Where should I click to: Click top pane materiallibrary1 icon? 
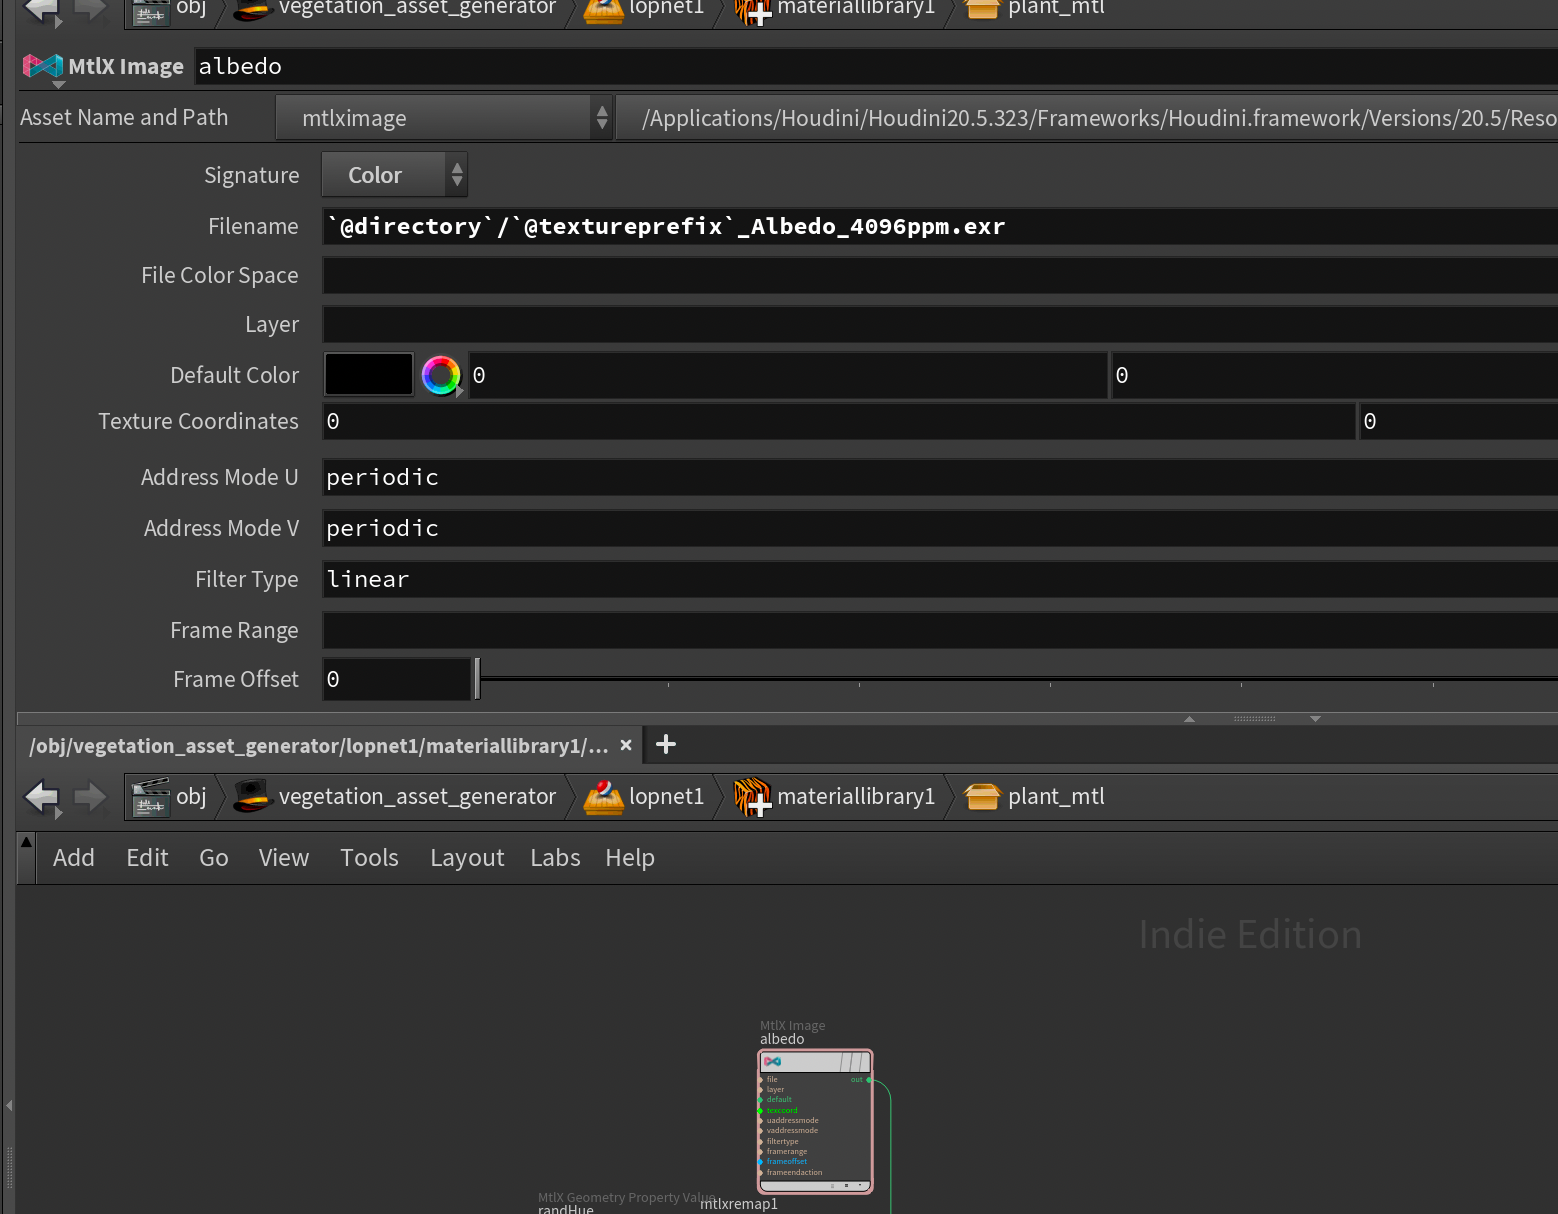point(753,10)
